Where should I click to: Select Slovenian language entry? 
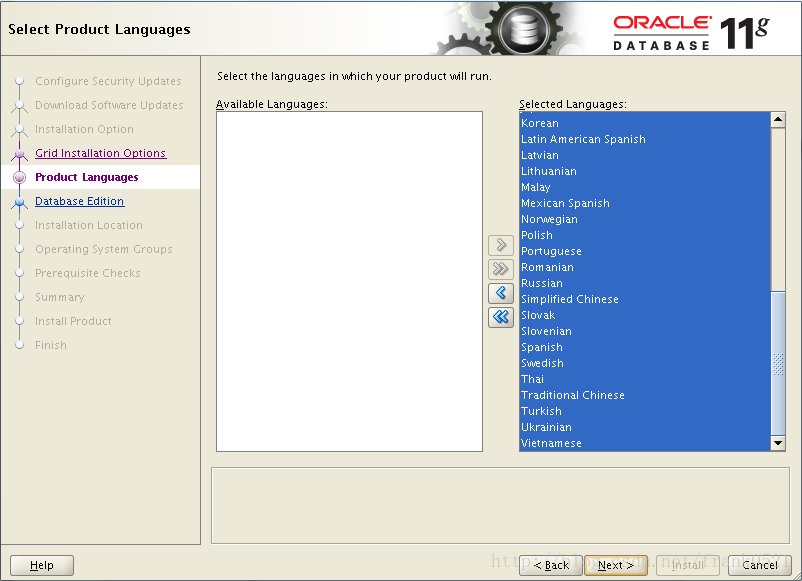pyautogui.click(x=645, y=331)
